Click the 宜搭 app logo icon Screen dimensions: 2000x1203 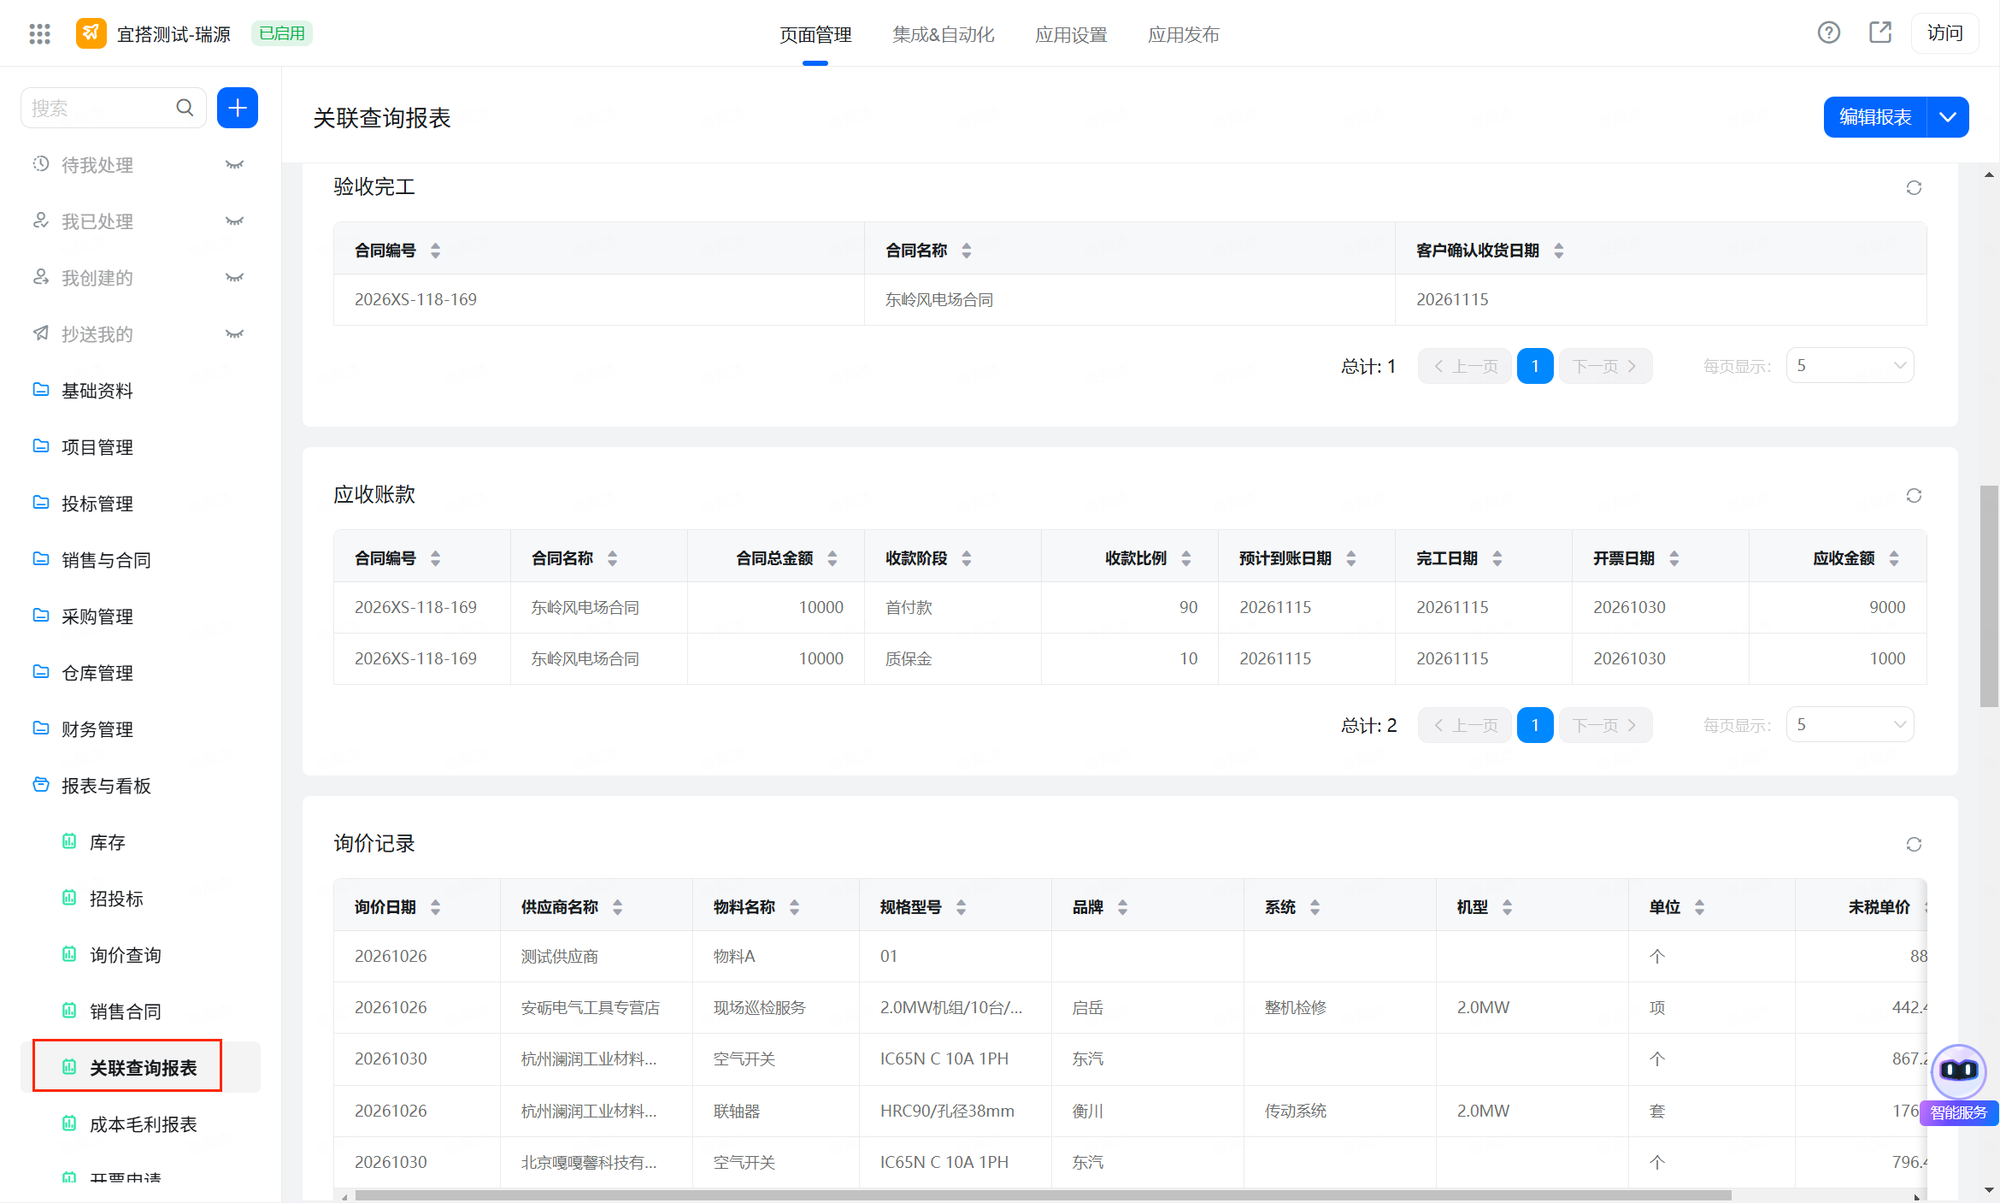(91, 34)
